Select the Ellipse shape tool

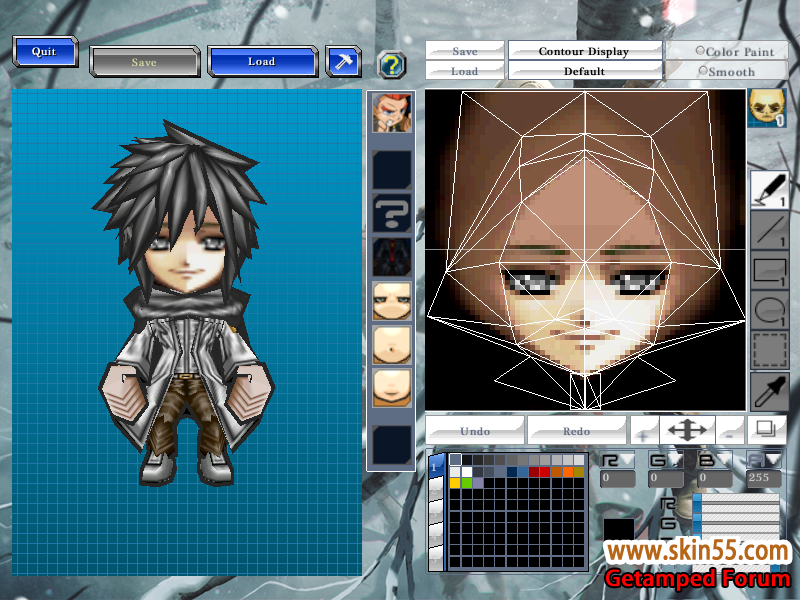tap(770, 310)
